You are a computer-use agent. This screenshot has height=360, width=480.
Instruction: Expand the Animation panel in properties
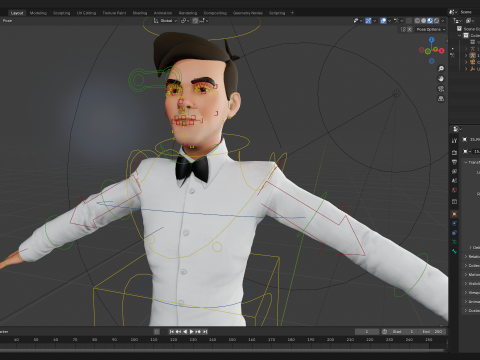pos(472,302)
